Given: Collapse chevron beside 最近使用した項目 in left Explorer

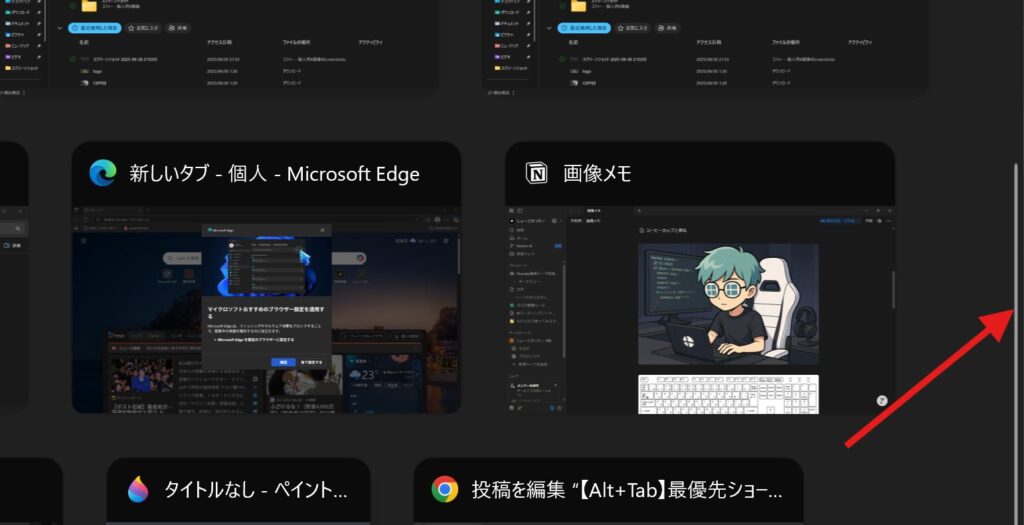Looking at the screenshot, I should (x=60, y=30).
